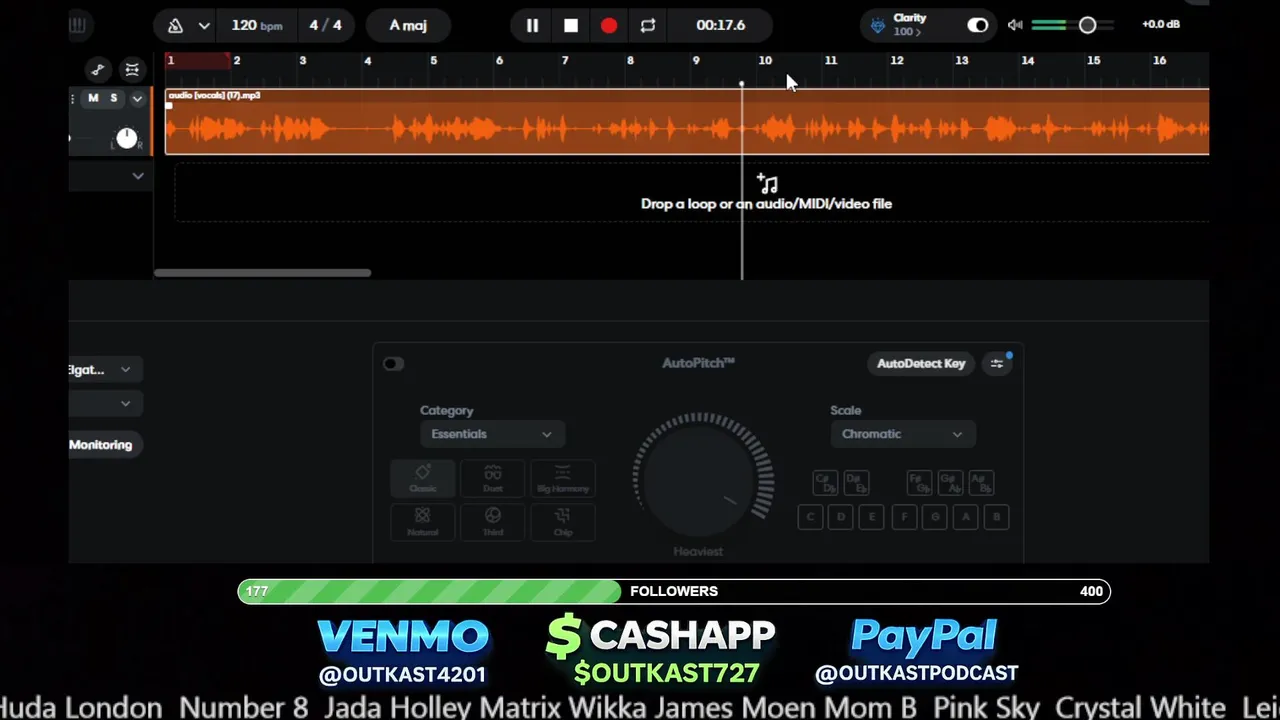Open the piano keyboard icon at top left
The image size is (1280, 720).
77,25
